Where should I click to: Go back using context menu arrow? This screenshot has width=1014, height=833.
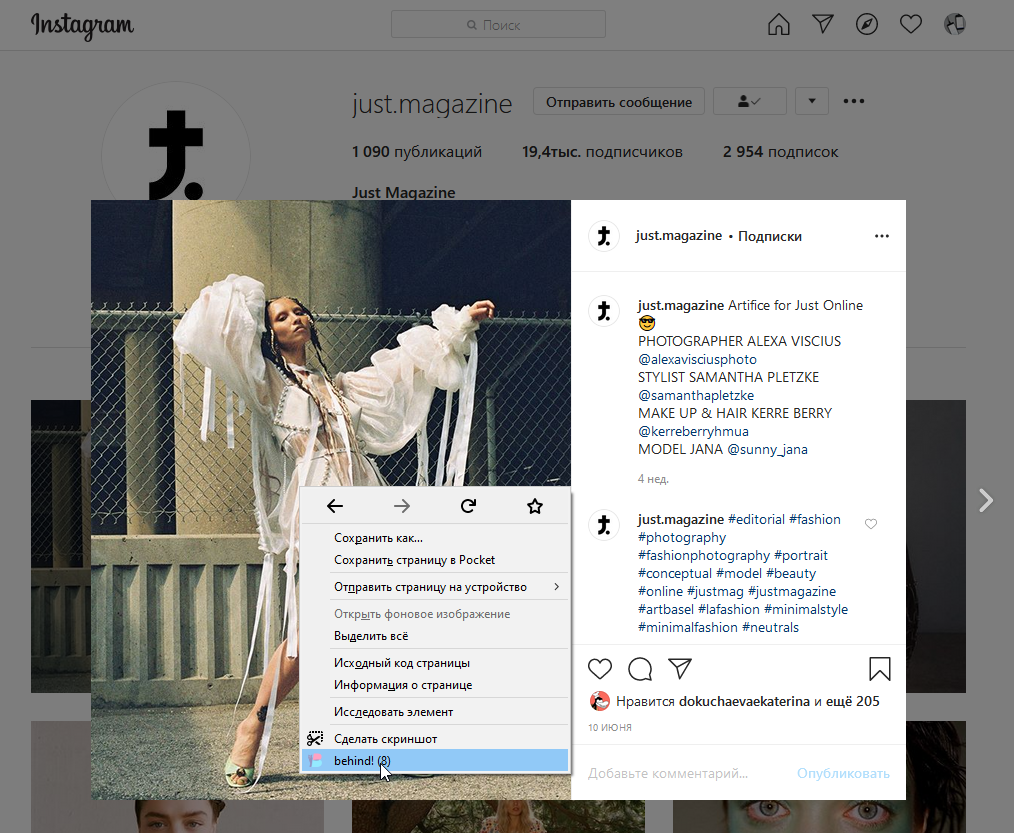pyautogui.click(x=335, y=506)
